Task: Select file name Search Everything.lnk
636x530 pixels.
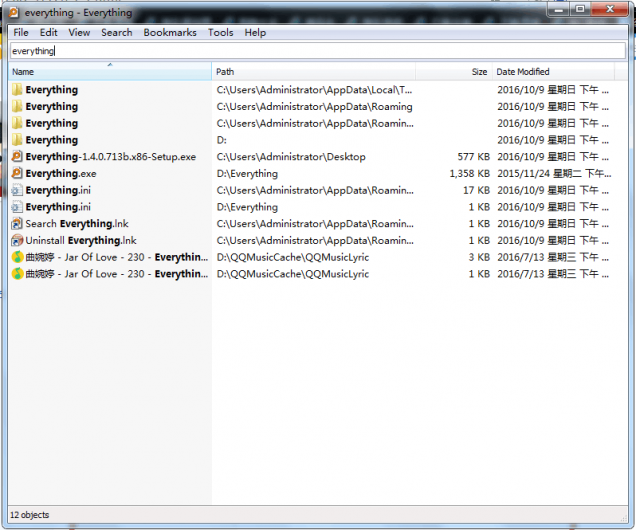Action: (77, 223)
